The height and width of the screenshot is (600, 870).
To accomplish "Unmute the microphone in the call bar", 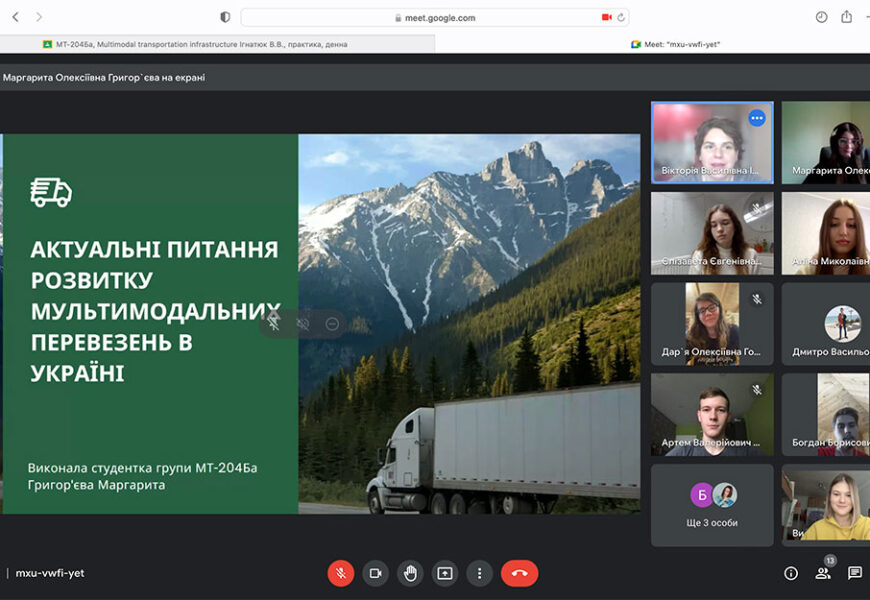I will (340, 573).
